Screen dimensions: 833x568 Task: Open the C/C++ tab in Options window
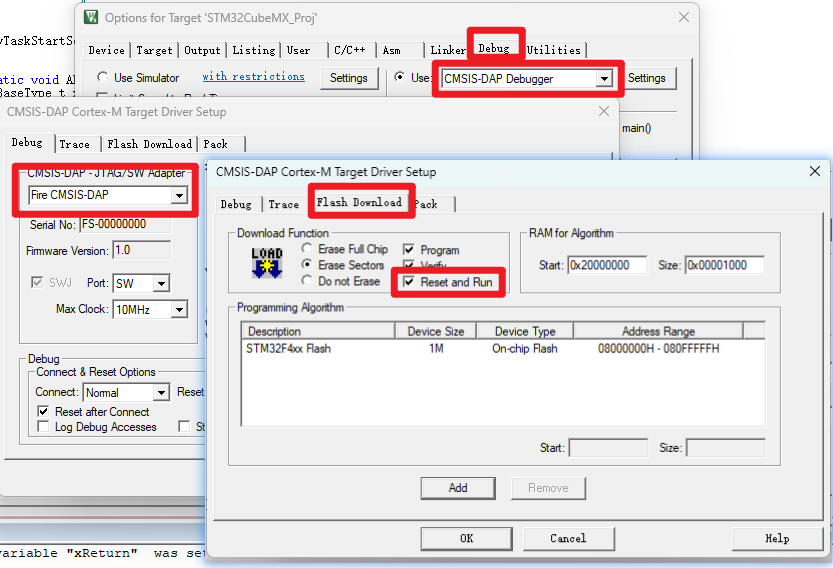point(350,50)
